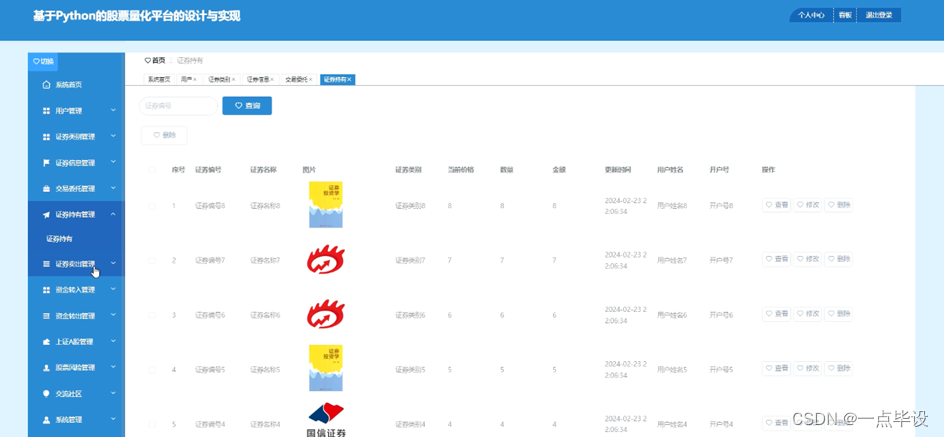Focus the 证券编号 search input field
Screen dimensions: 944x437
click(178, 106)
